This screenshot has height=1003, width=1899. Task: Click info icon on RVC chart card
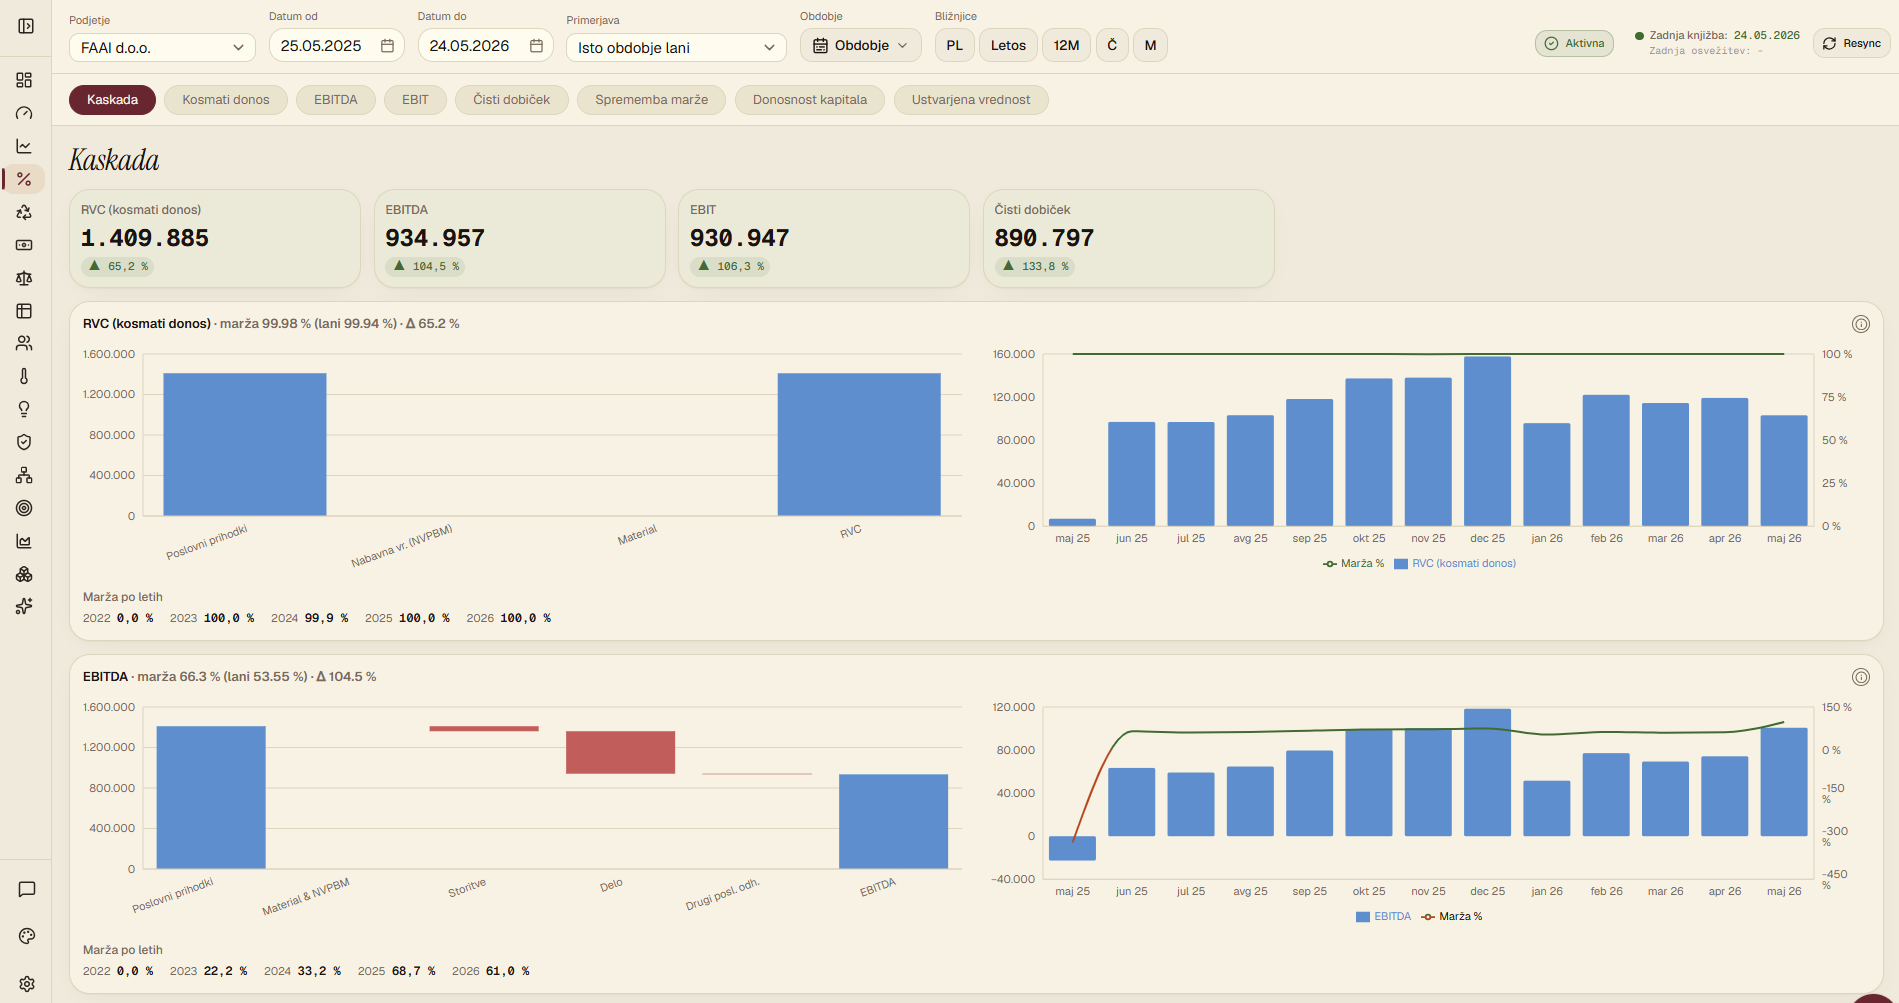(x=1861, y=324)
